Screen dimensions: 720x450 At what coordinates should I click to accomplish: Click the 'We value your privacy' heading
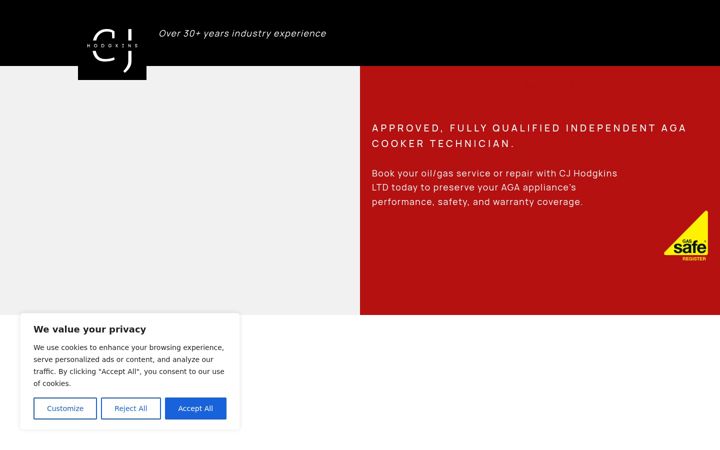(90, 329)
